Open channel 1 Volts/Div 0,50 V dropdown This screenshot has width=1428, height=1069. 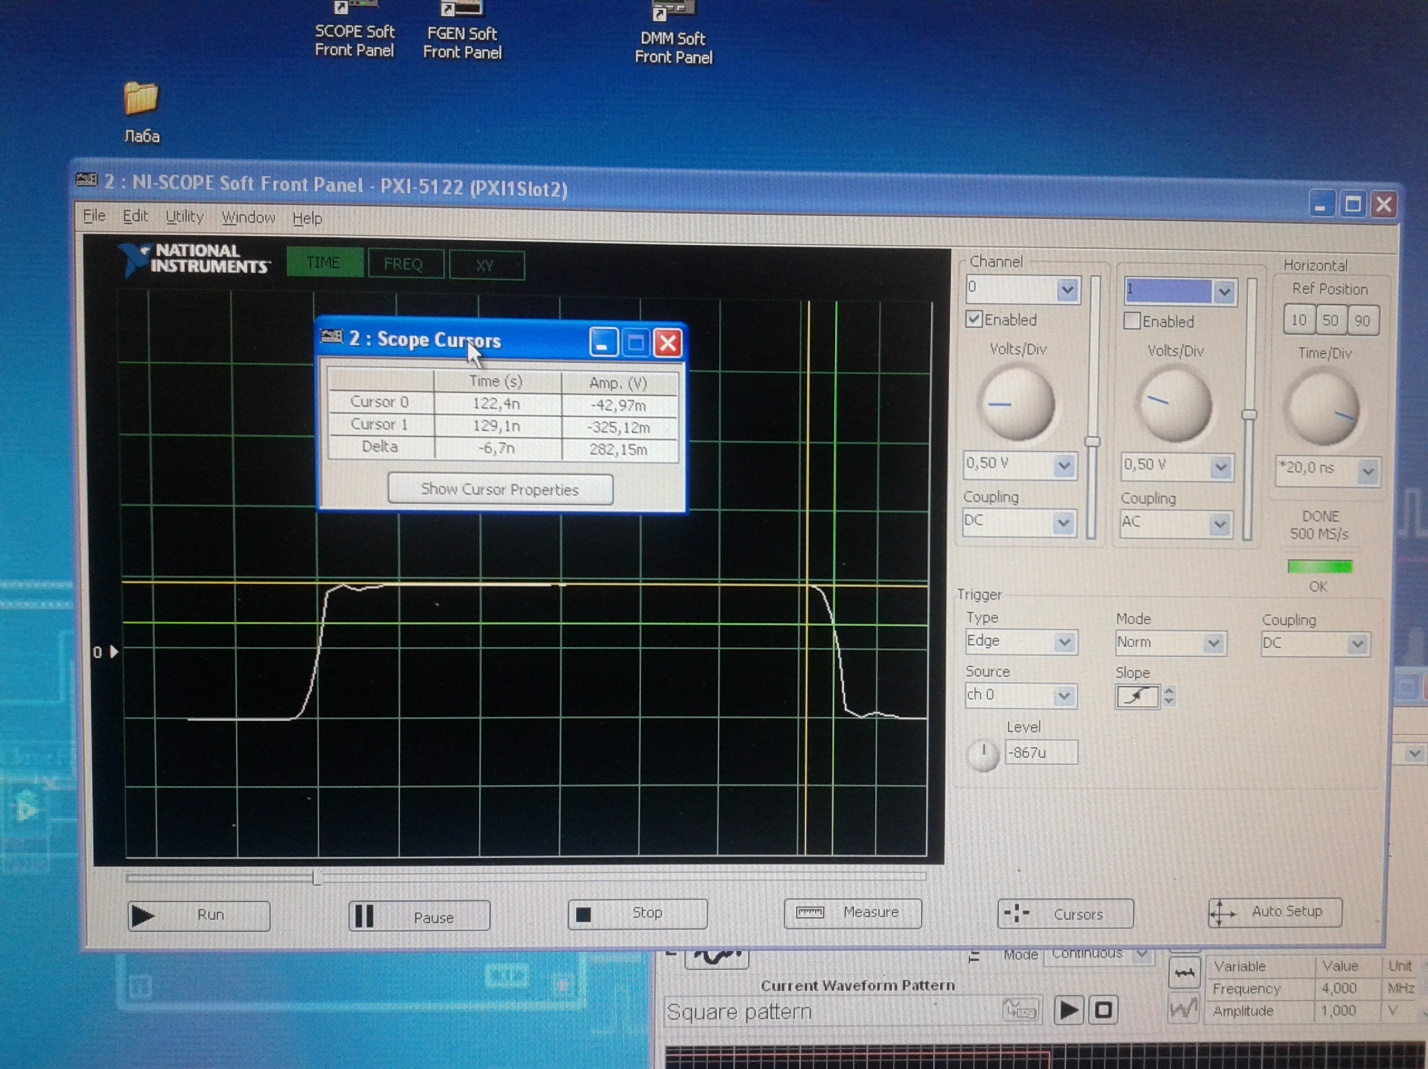tap(1221, 467)
